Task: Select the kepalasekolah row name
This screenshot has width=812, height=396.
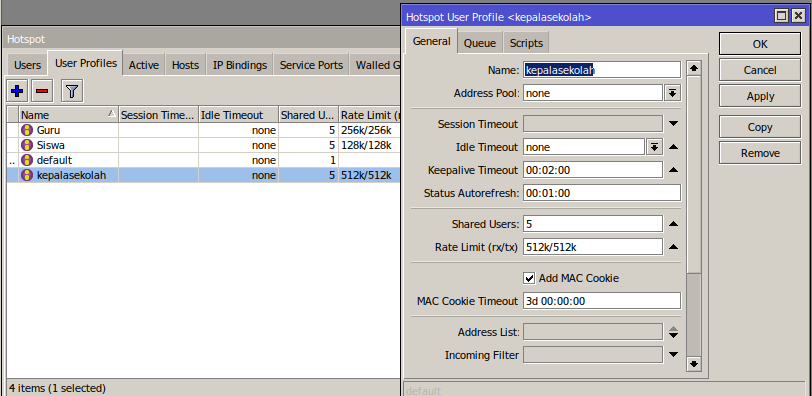Action: click(x=71, y=175)
